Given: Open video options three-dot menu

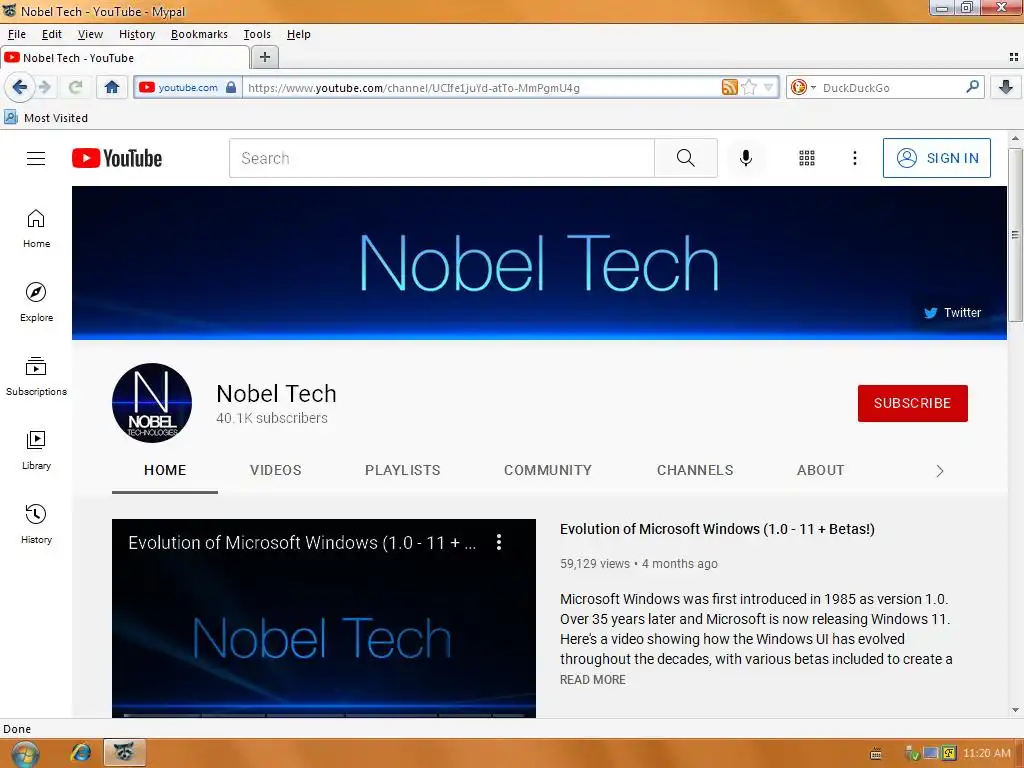Looking at the screenshot, I should 499,542.
